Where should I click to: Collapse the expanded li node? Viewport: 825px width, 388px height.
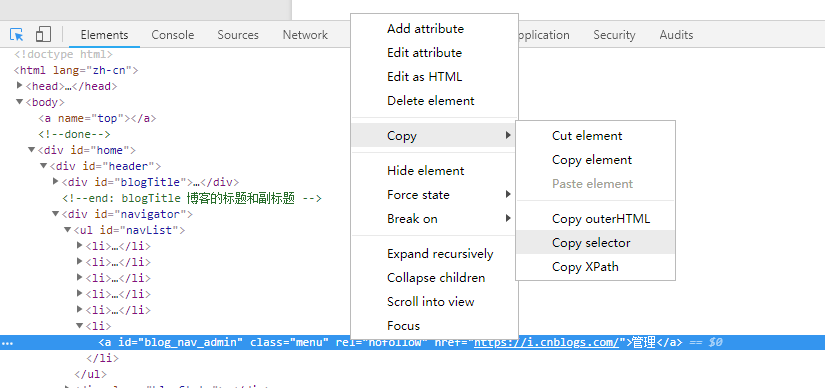[x=80, y=326]
